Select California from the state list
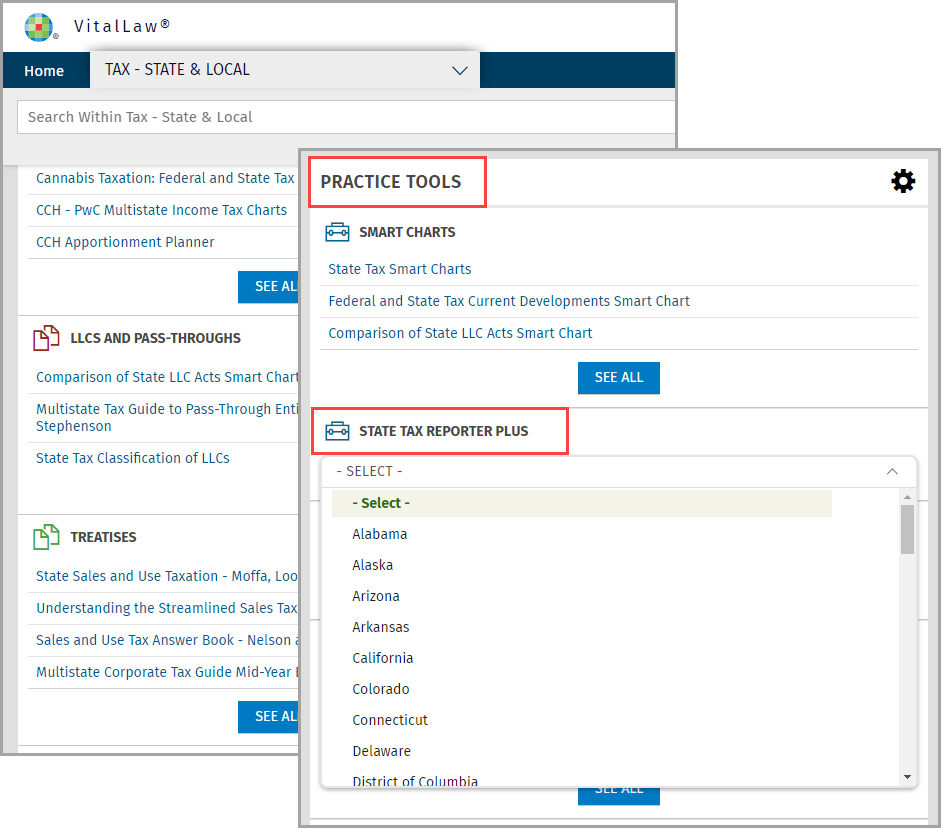 pyautogui.click(x=383, y=658)
